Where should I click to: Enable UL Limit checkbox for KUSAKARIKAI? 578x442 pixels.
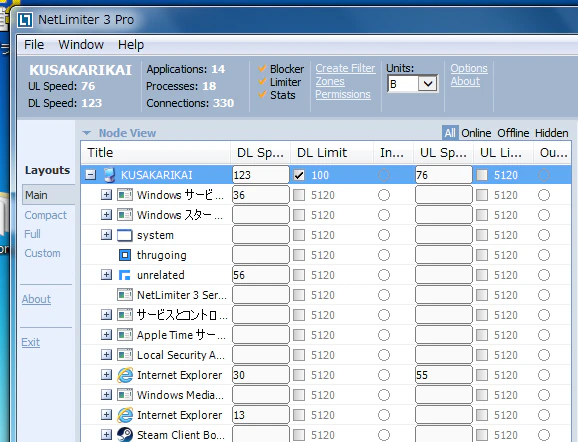[x=482, y=175]
